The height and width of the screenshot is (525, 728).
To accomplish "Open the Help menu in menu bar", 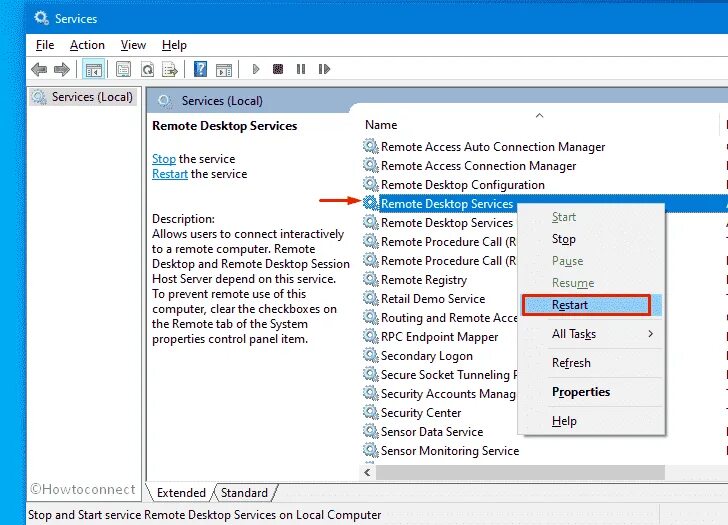I will click(174, 45).
